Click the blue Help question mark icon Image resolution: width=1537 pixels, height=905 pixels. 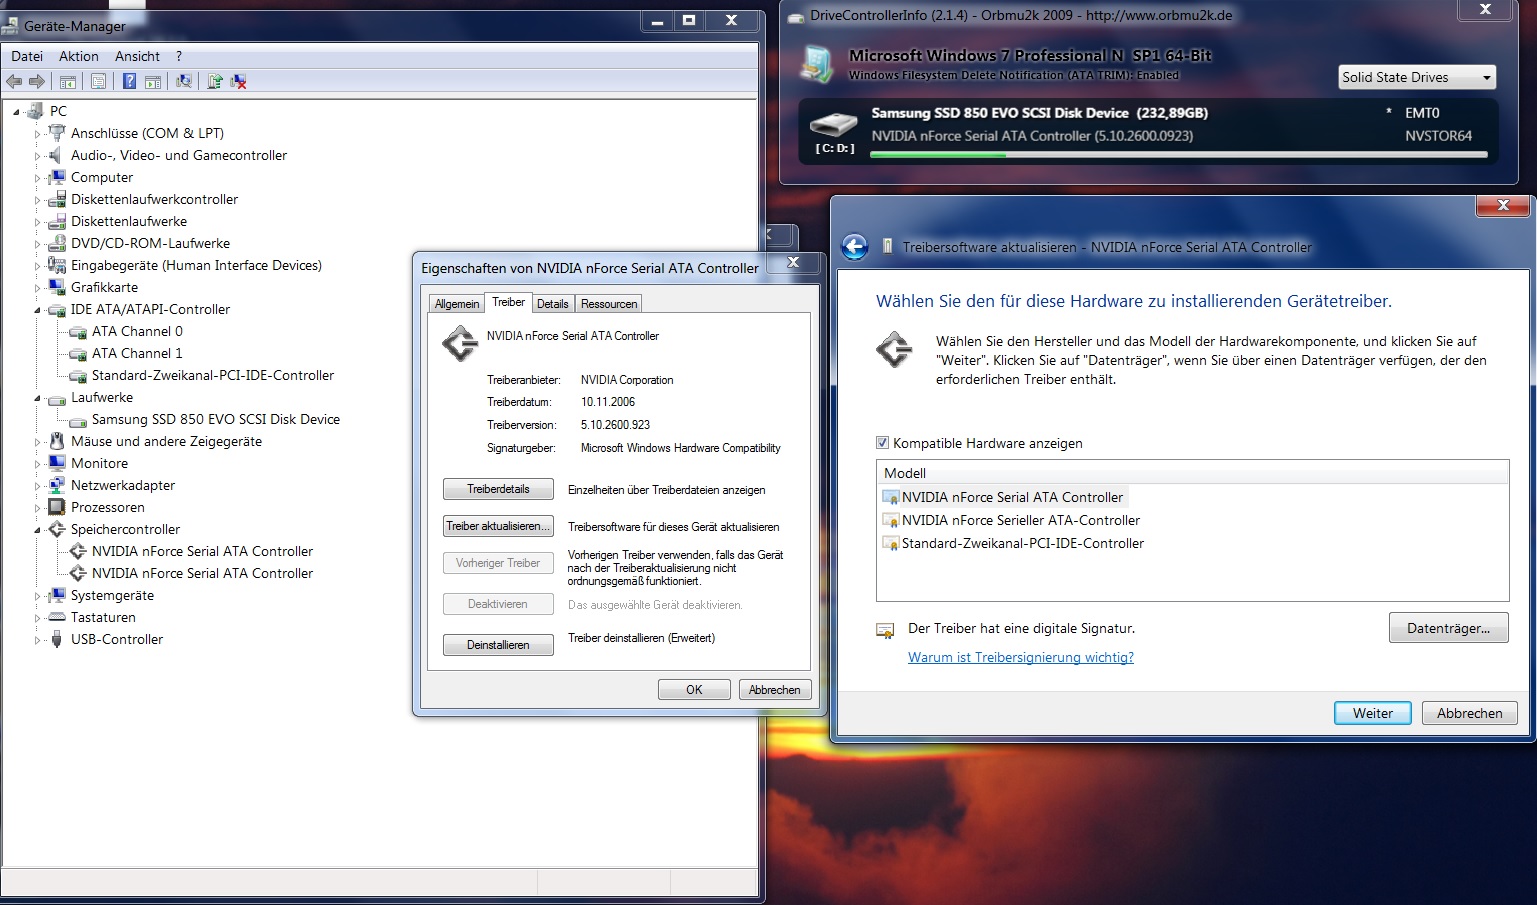129,81
